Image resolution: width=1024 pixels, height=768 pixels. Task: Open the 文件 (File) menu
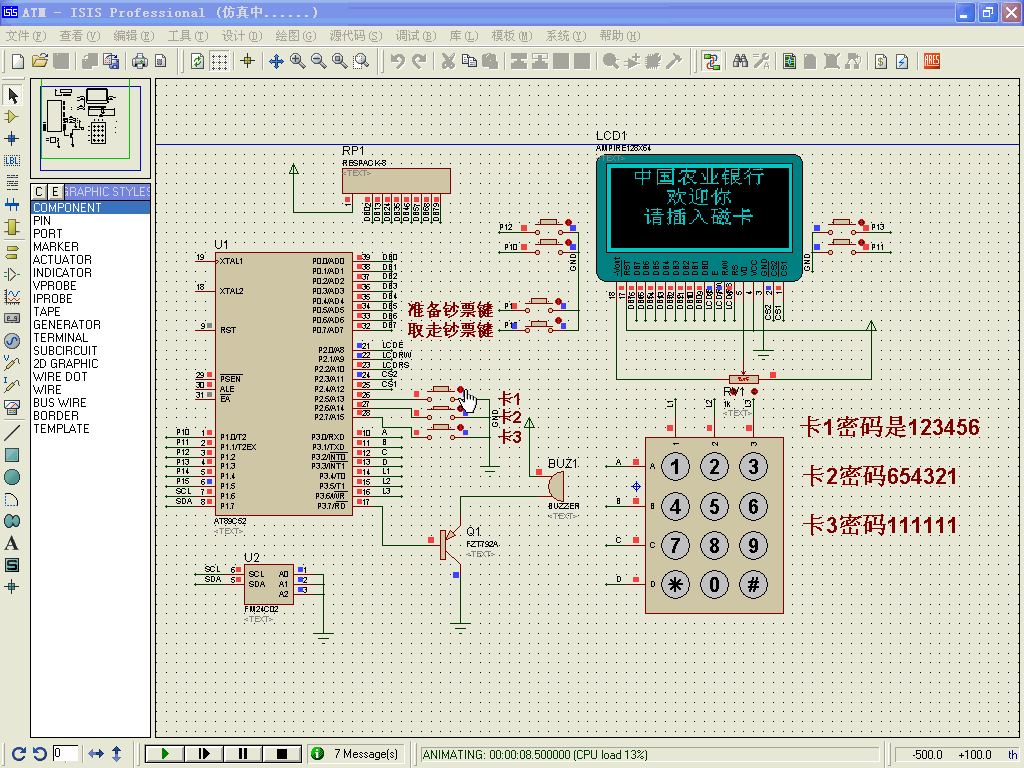[26, 36]
